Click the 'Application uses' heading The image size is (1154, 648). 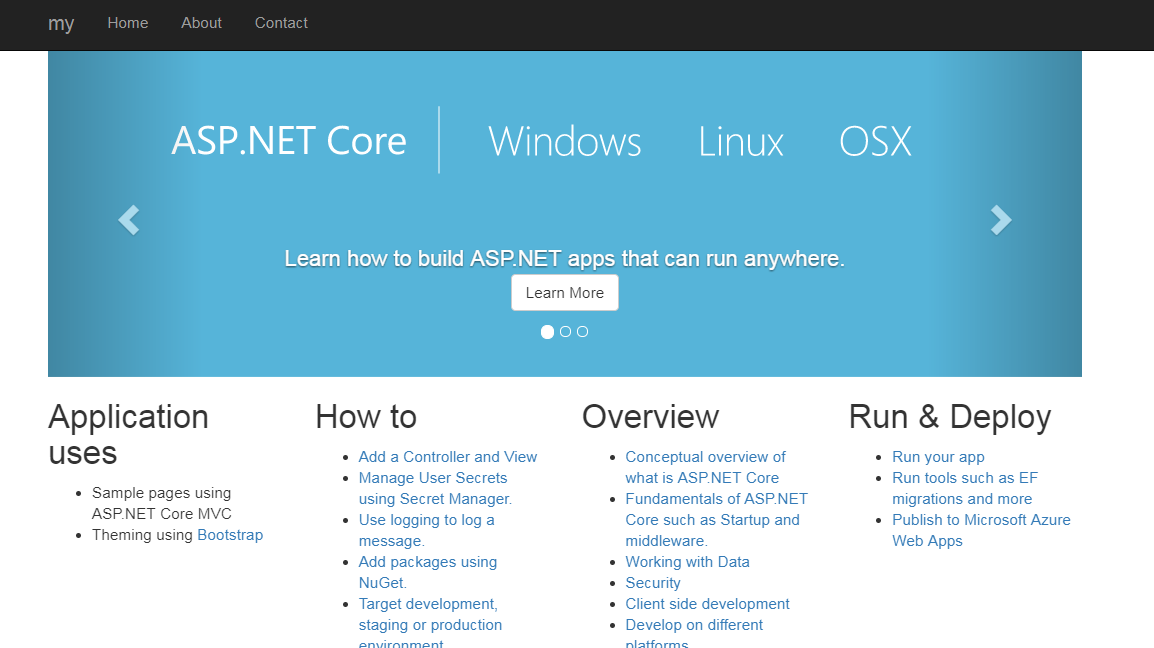click(129, 434)
